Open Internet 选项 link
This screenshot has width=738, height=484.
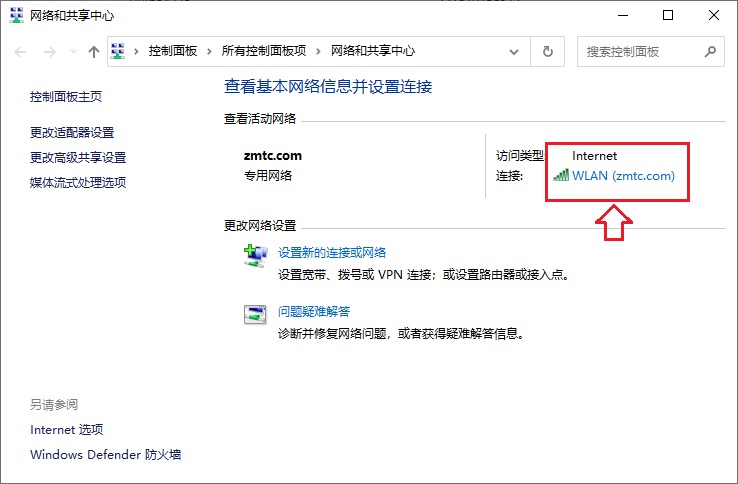click(x=66, y=429)
